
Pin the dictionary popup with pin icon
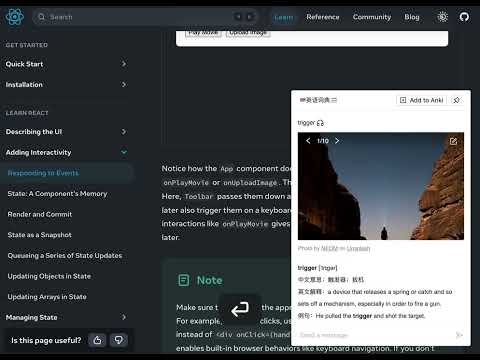[x=456, y=100]
